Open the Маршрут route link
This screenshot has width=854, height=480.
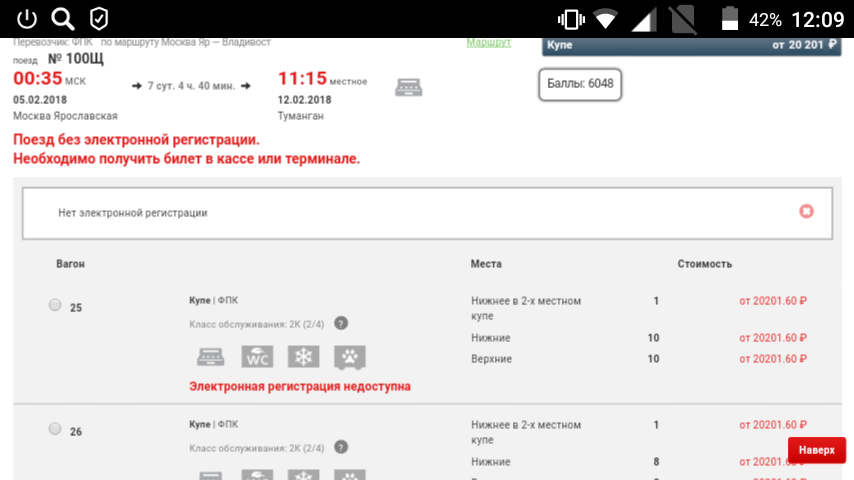(x=488, y=42)
